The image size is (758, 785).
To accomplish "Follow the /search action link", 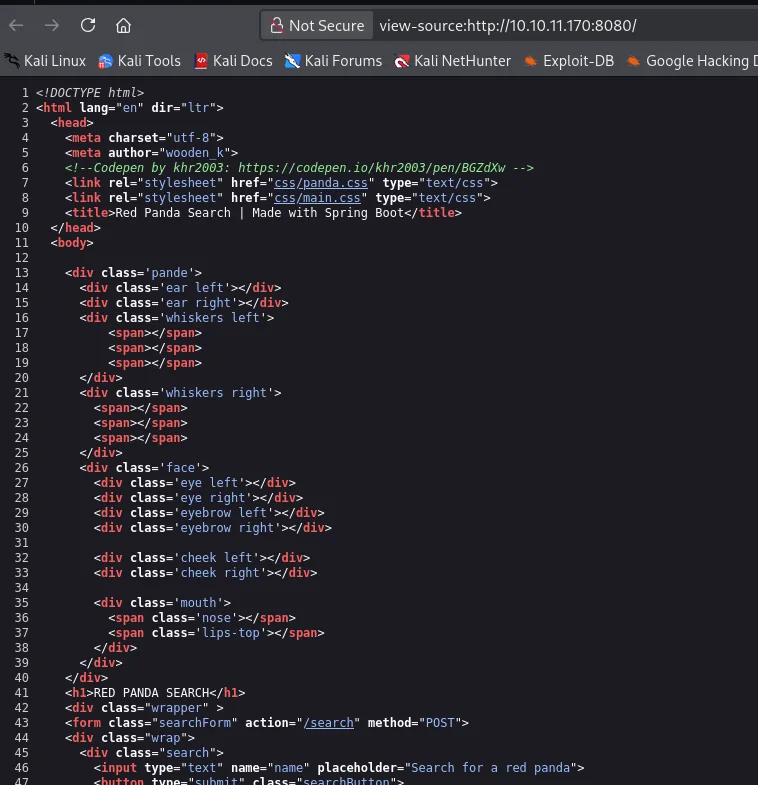I will 328,723.
